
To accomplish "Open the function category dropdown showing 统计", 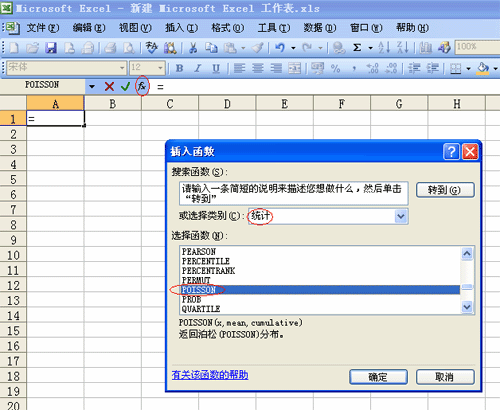I will click(401, 217).
